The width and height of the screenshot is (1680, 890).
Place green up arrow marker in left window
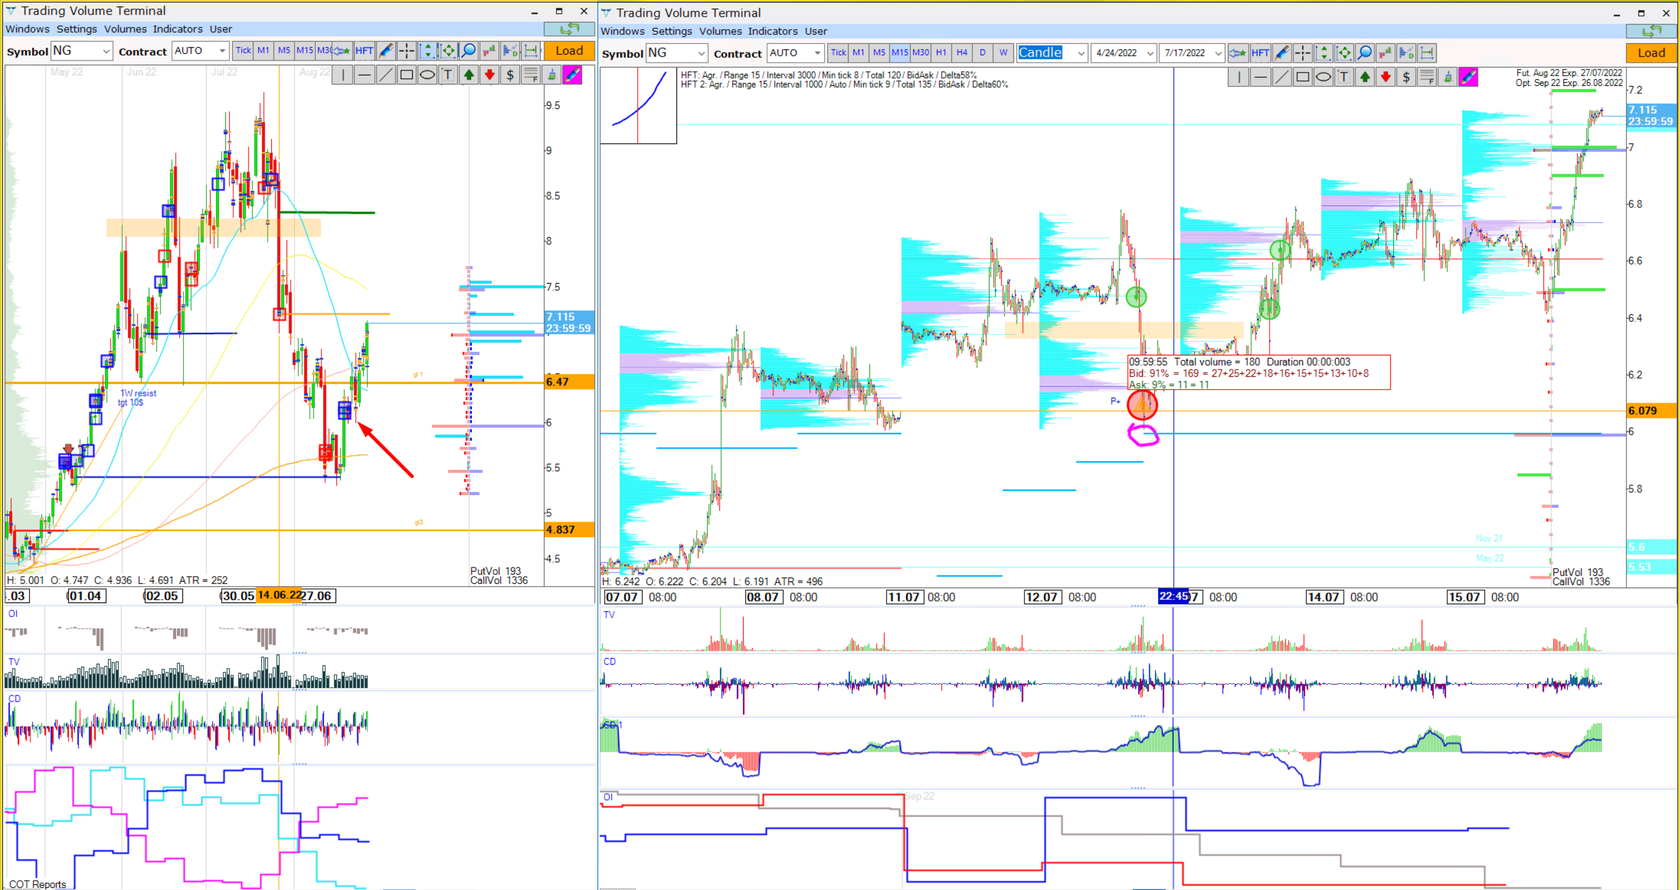468,75
